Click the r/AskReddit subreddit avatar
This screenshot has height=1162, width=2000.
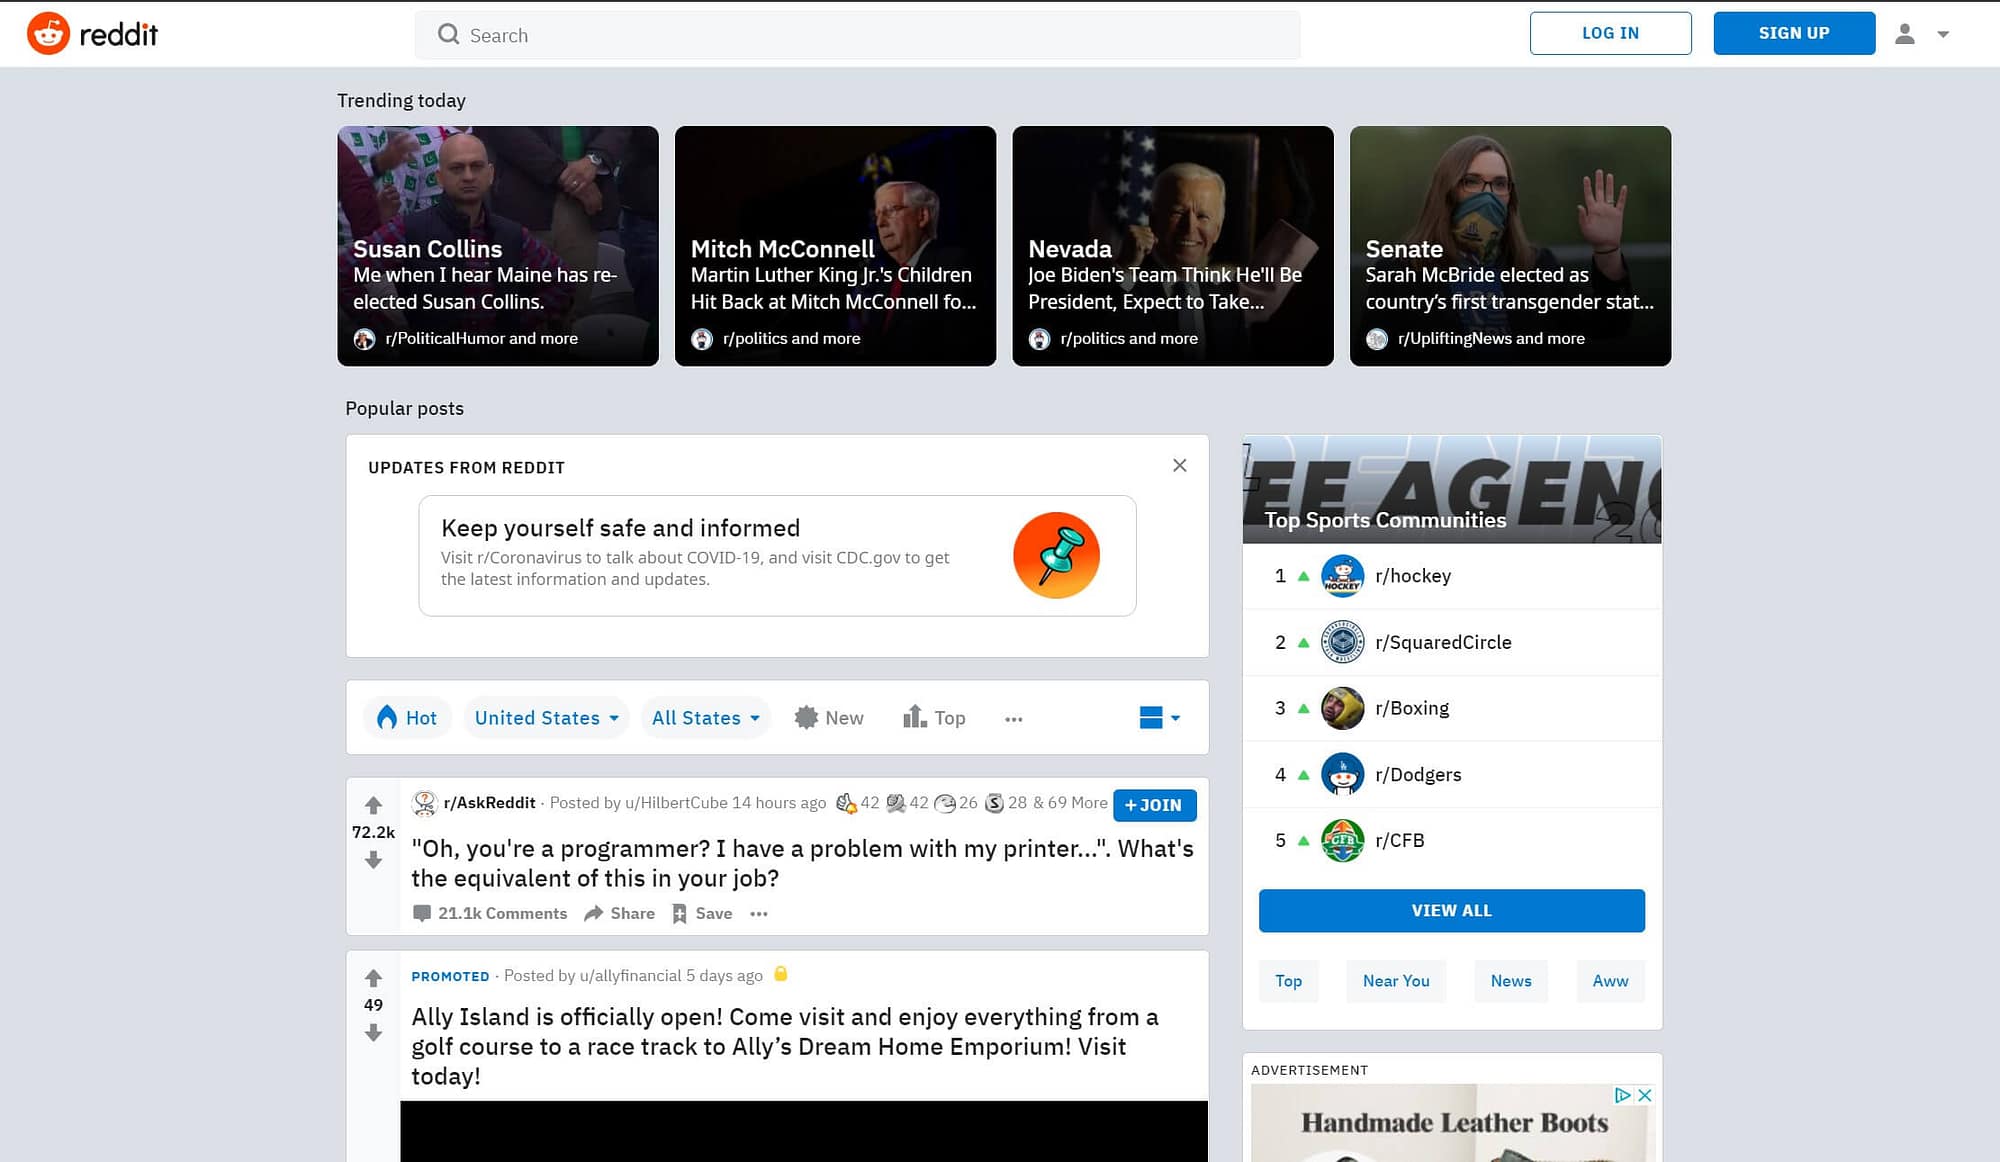(x=424, y=803)
